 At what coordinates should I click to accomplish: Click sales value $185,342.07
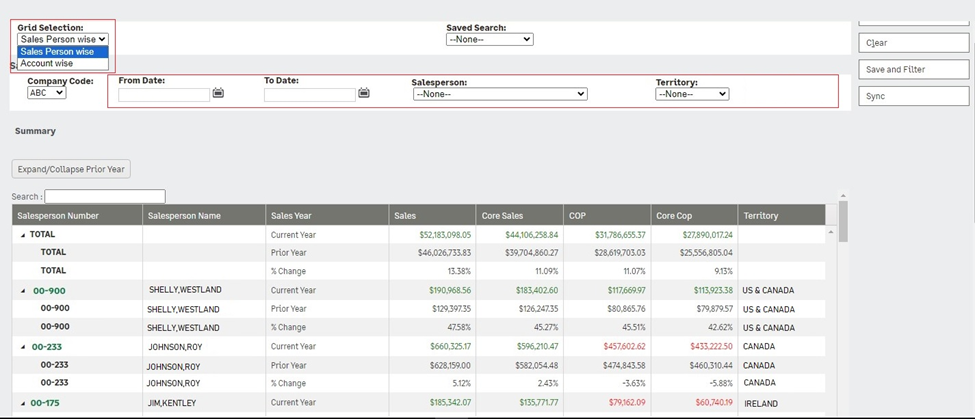click(451, 402)
